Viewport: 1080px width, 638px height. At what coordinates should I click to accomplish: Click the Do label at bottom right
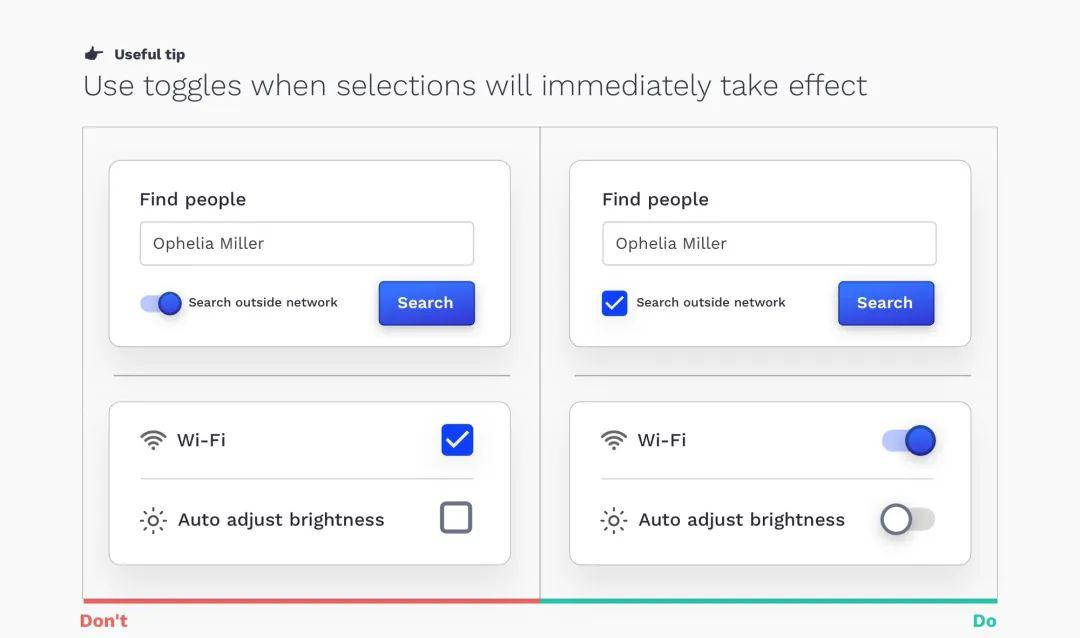click(984, 621)
